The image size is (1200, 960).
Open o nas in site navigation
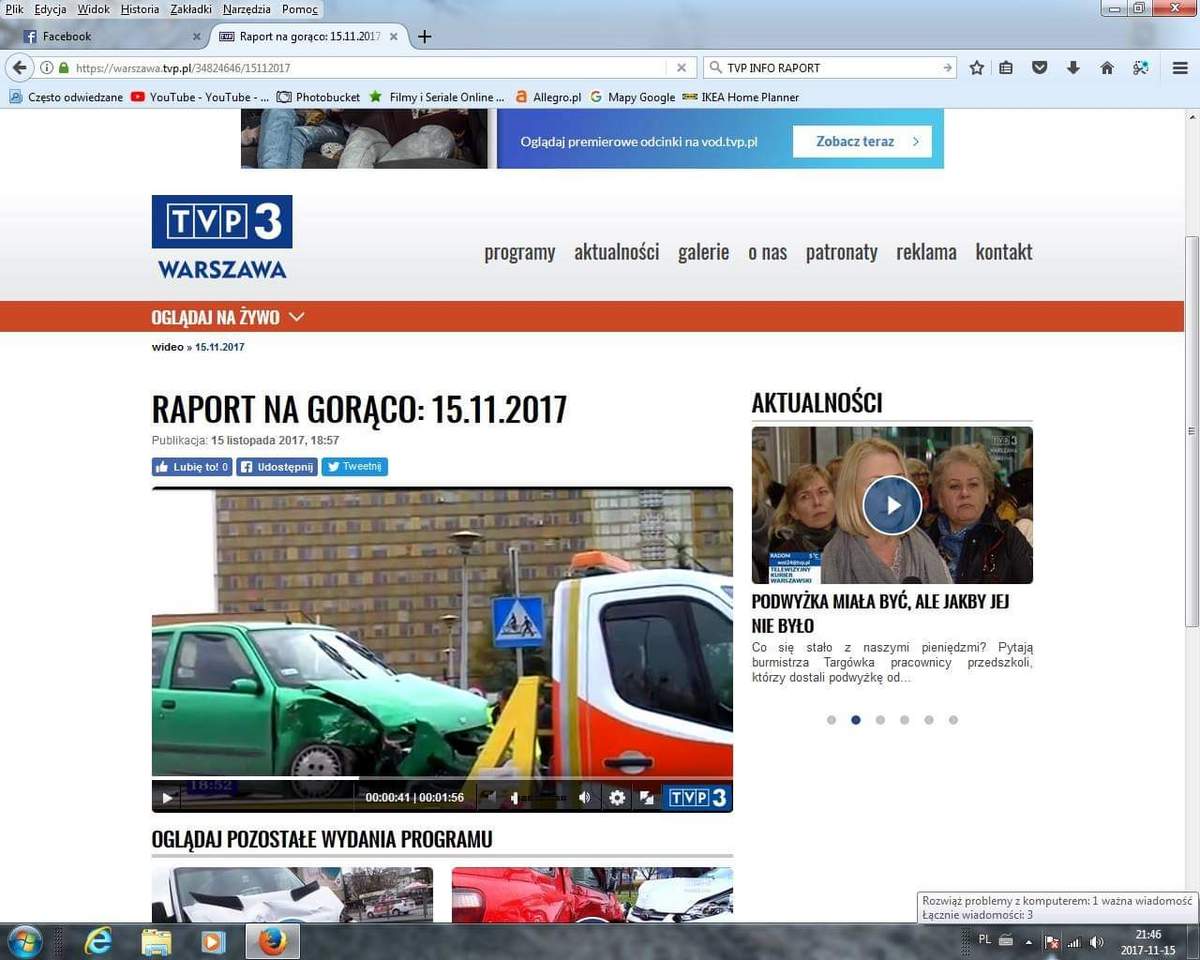pyautogui.click(x=767, y=252)
